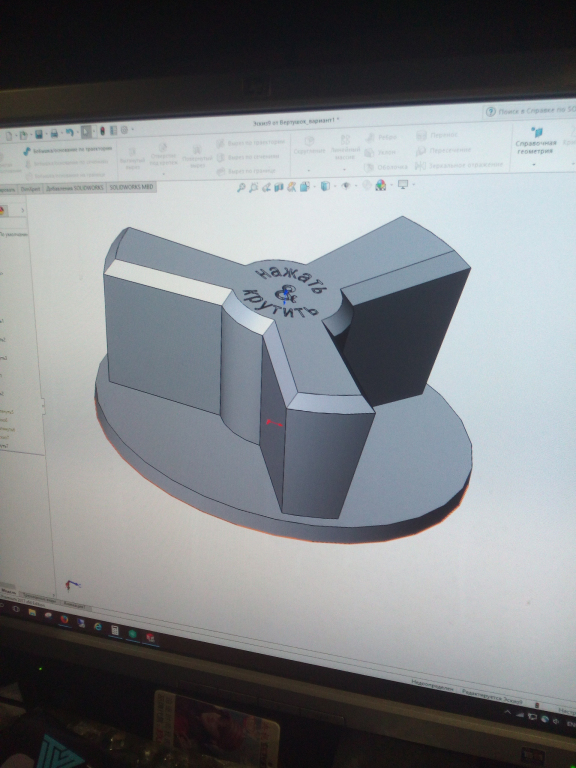The height and width of the screenshot is (768, 576).
Task: Open the dropdown arrow beside Apply Scene
Action: 390,185
